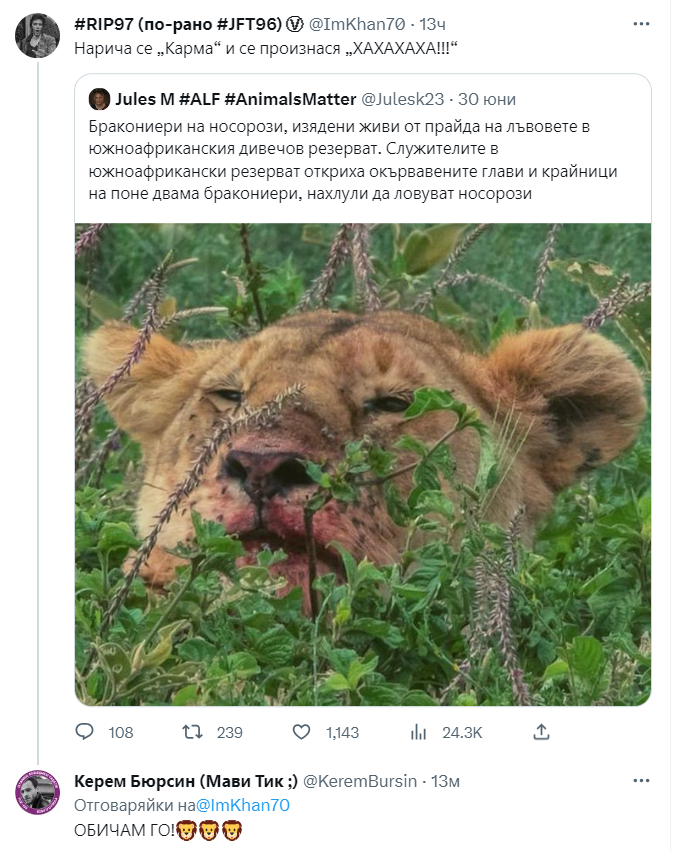
Task: Click the reply comment bubble icon
Action: (84, 732)
